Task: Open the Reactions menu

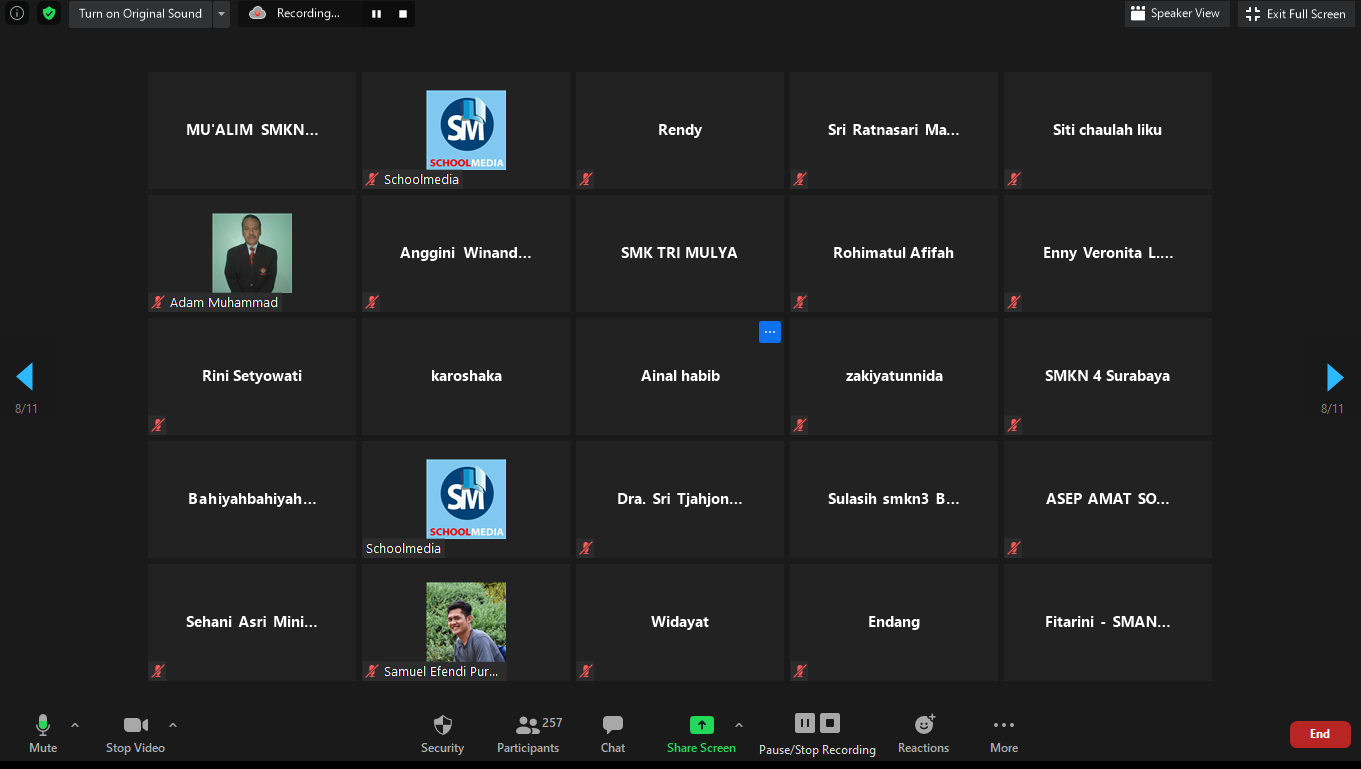Action: 924,726
